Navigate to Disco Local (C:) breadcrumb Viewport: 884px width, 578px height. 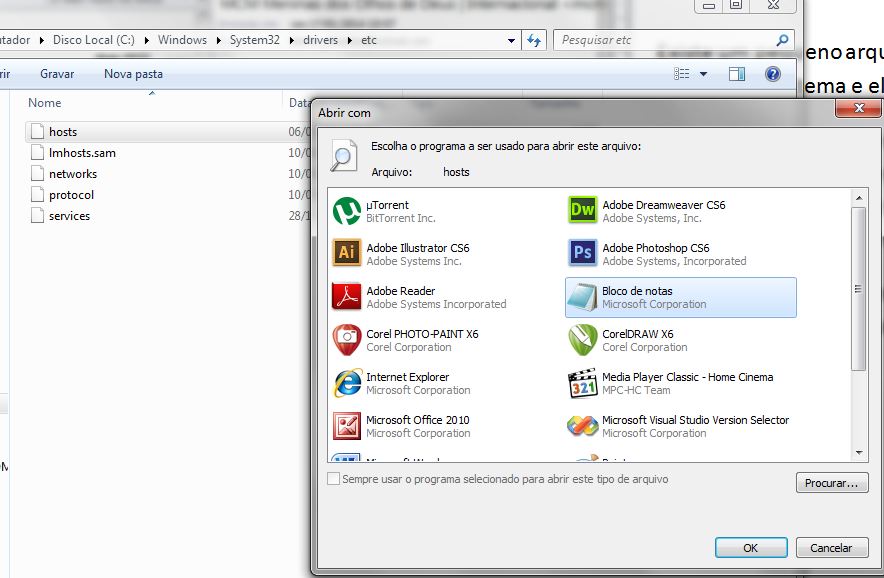[x=94, y=40]
